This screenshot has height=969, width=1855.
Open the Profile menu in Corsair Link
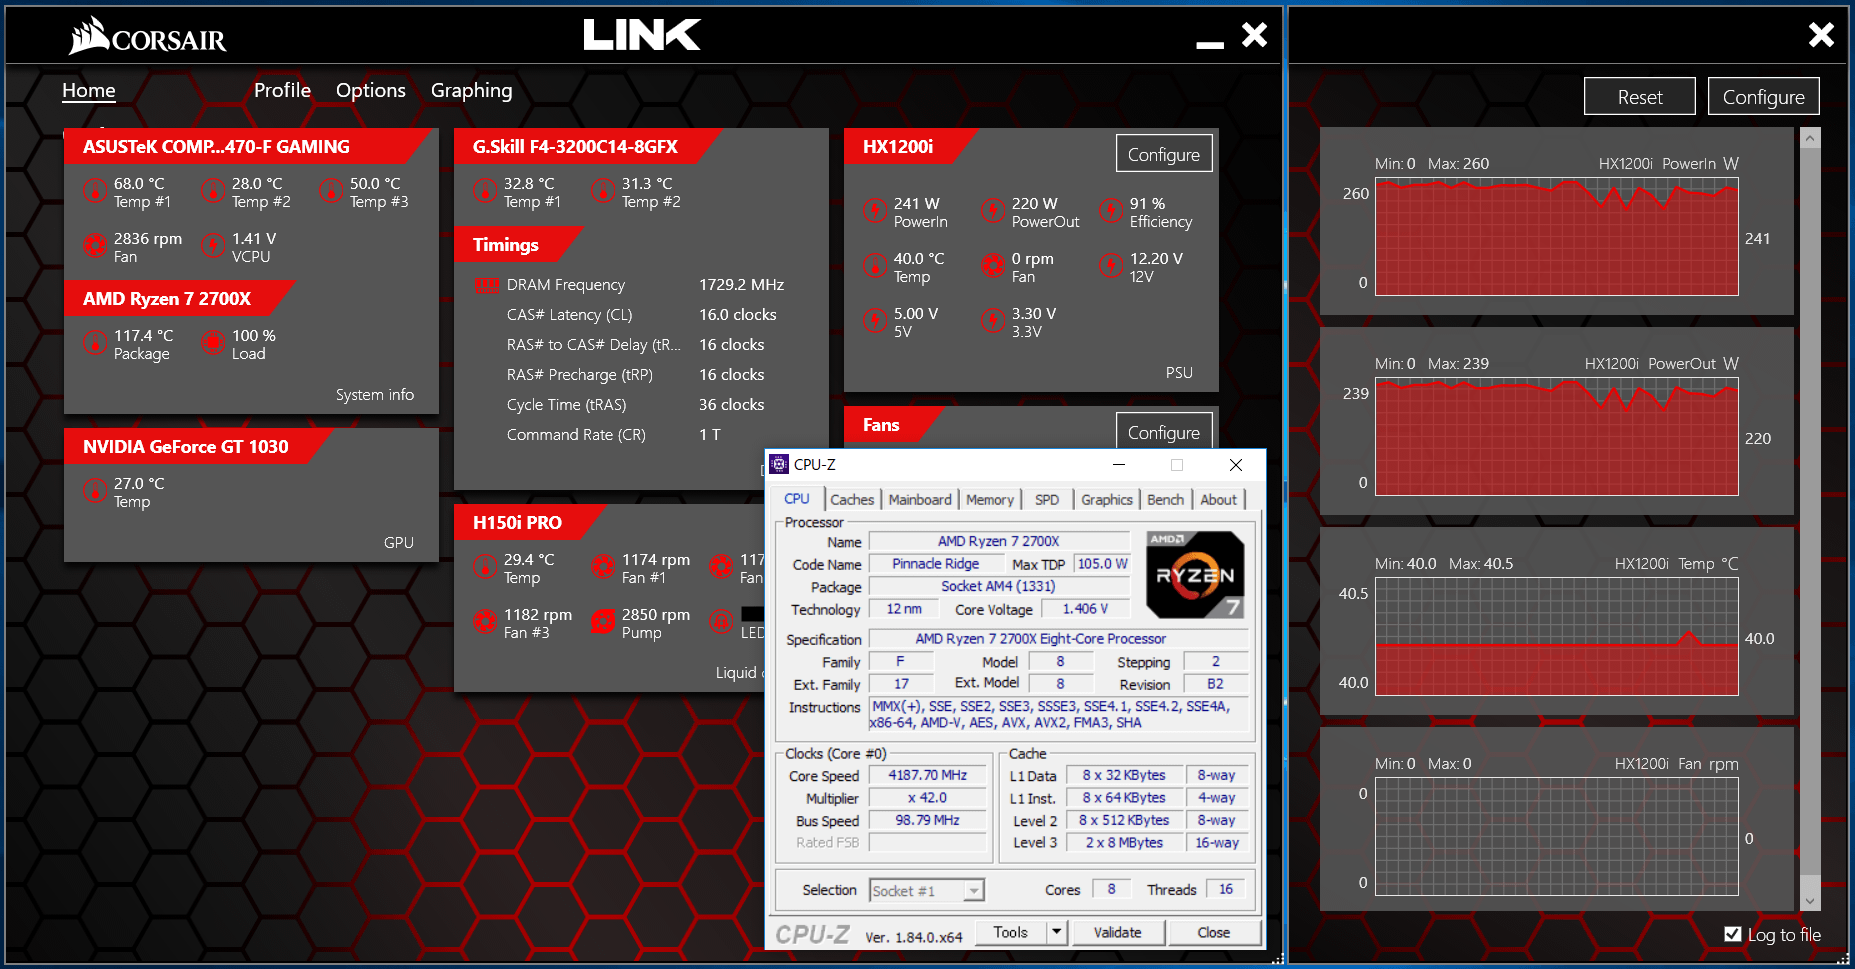pos(282,91)
